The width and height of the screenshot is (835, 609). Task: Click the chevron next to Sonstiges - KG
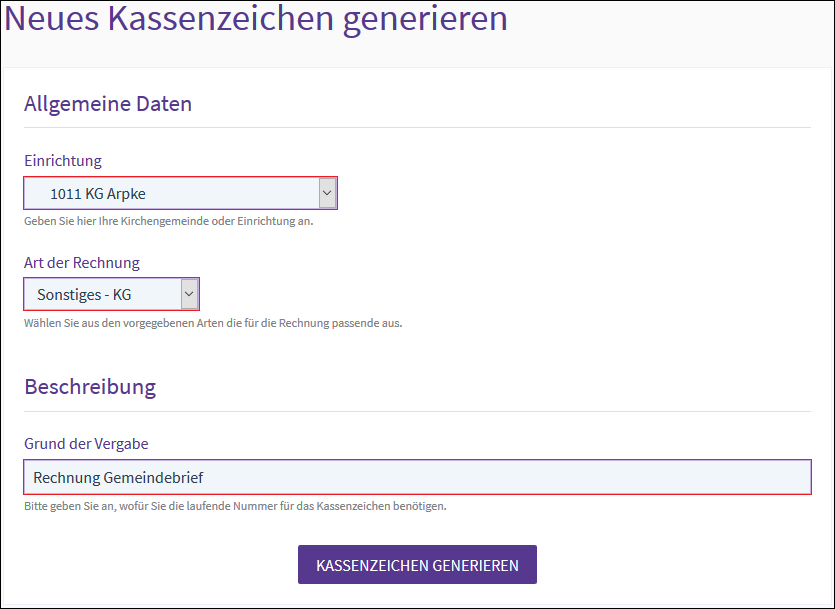coord(189,294)
